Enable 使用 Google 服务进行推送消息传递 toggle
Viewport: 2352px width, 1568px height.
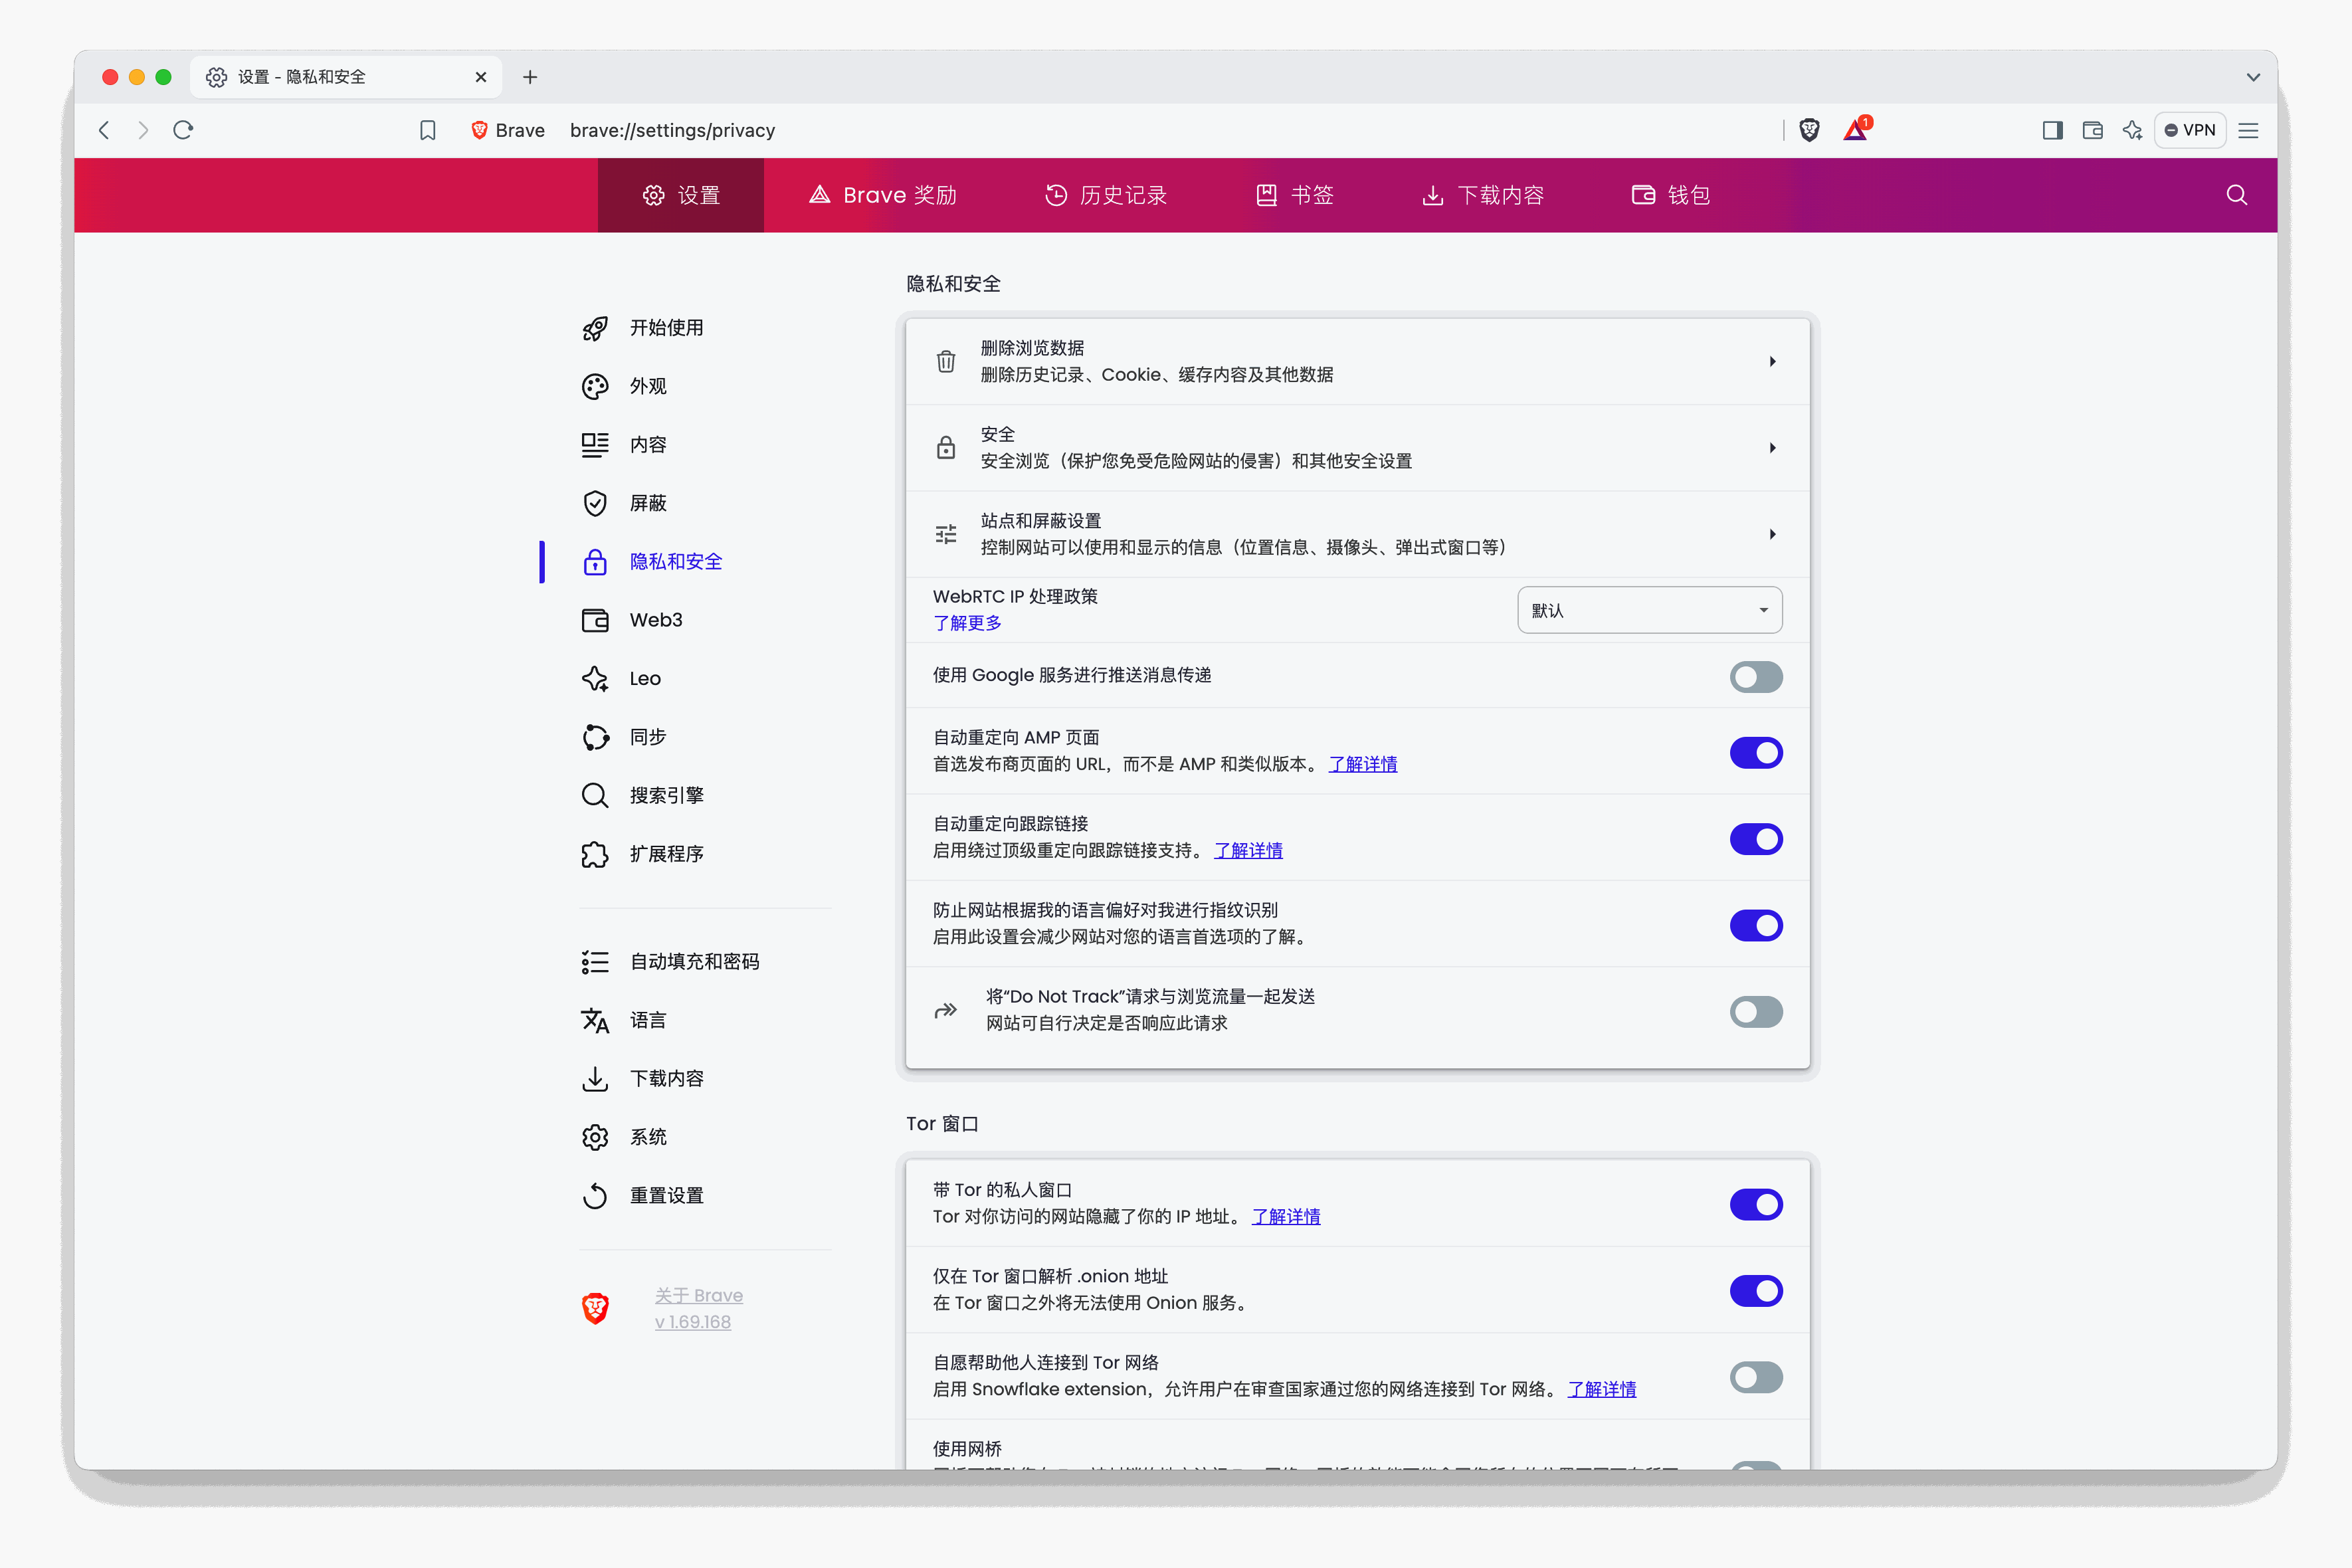point(1756,677)
